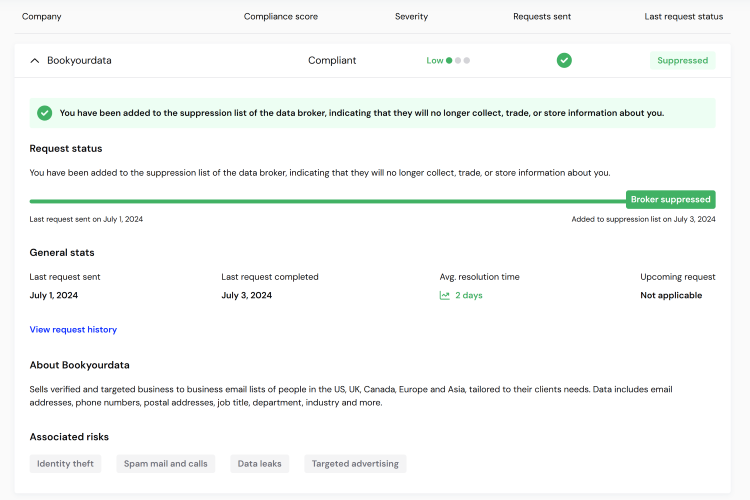Click the General stats heading

pyautogui.click(x=62, y=253)
